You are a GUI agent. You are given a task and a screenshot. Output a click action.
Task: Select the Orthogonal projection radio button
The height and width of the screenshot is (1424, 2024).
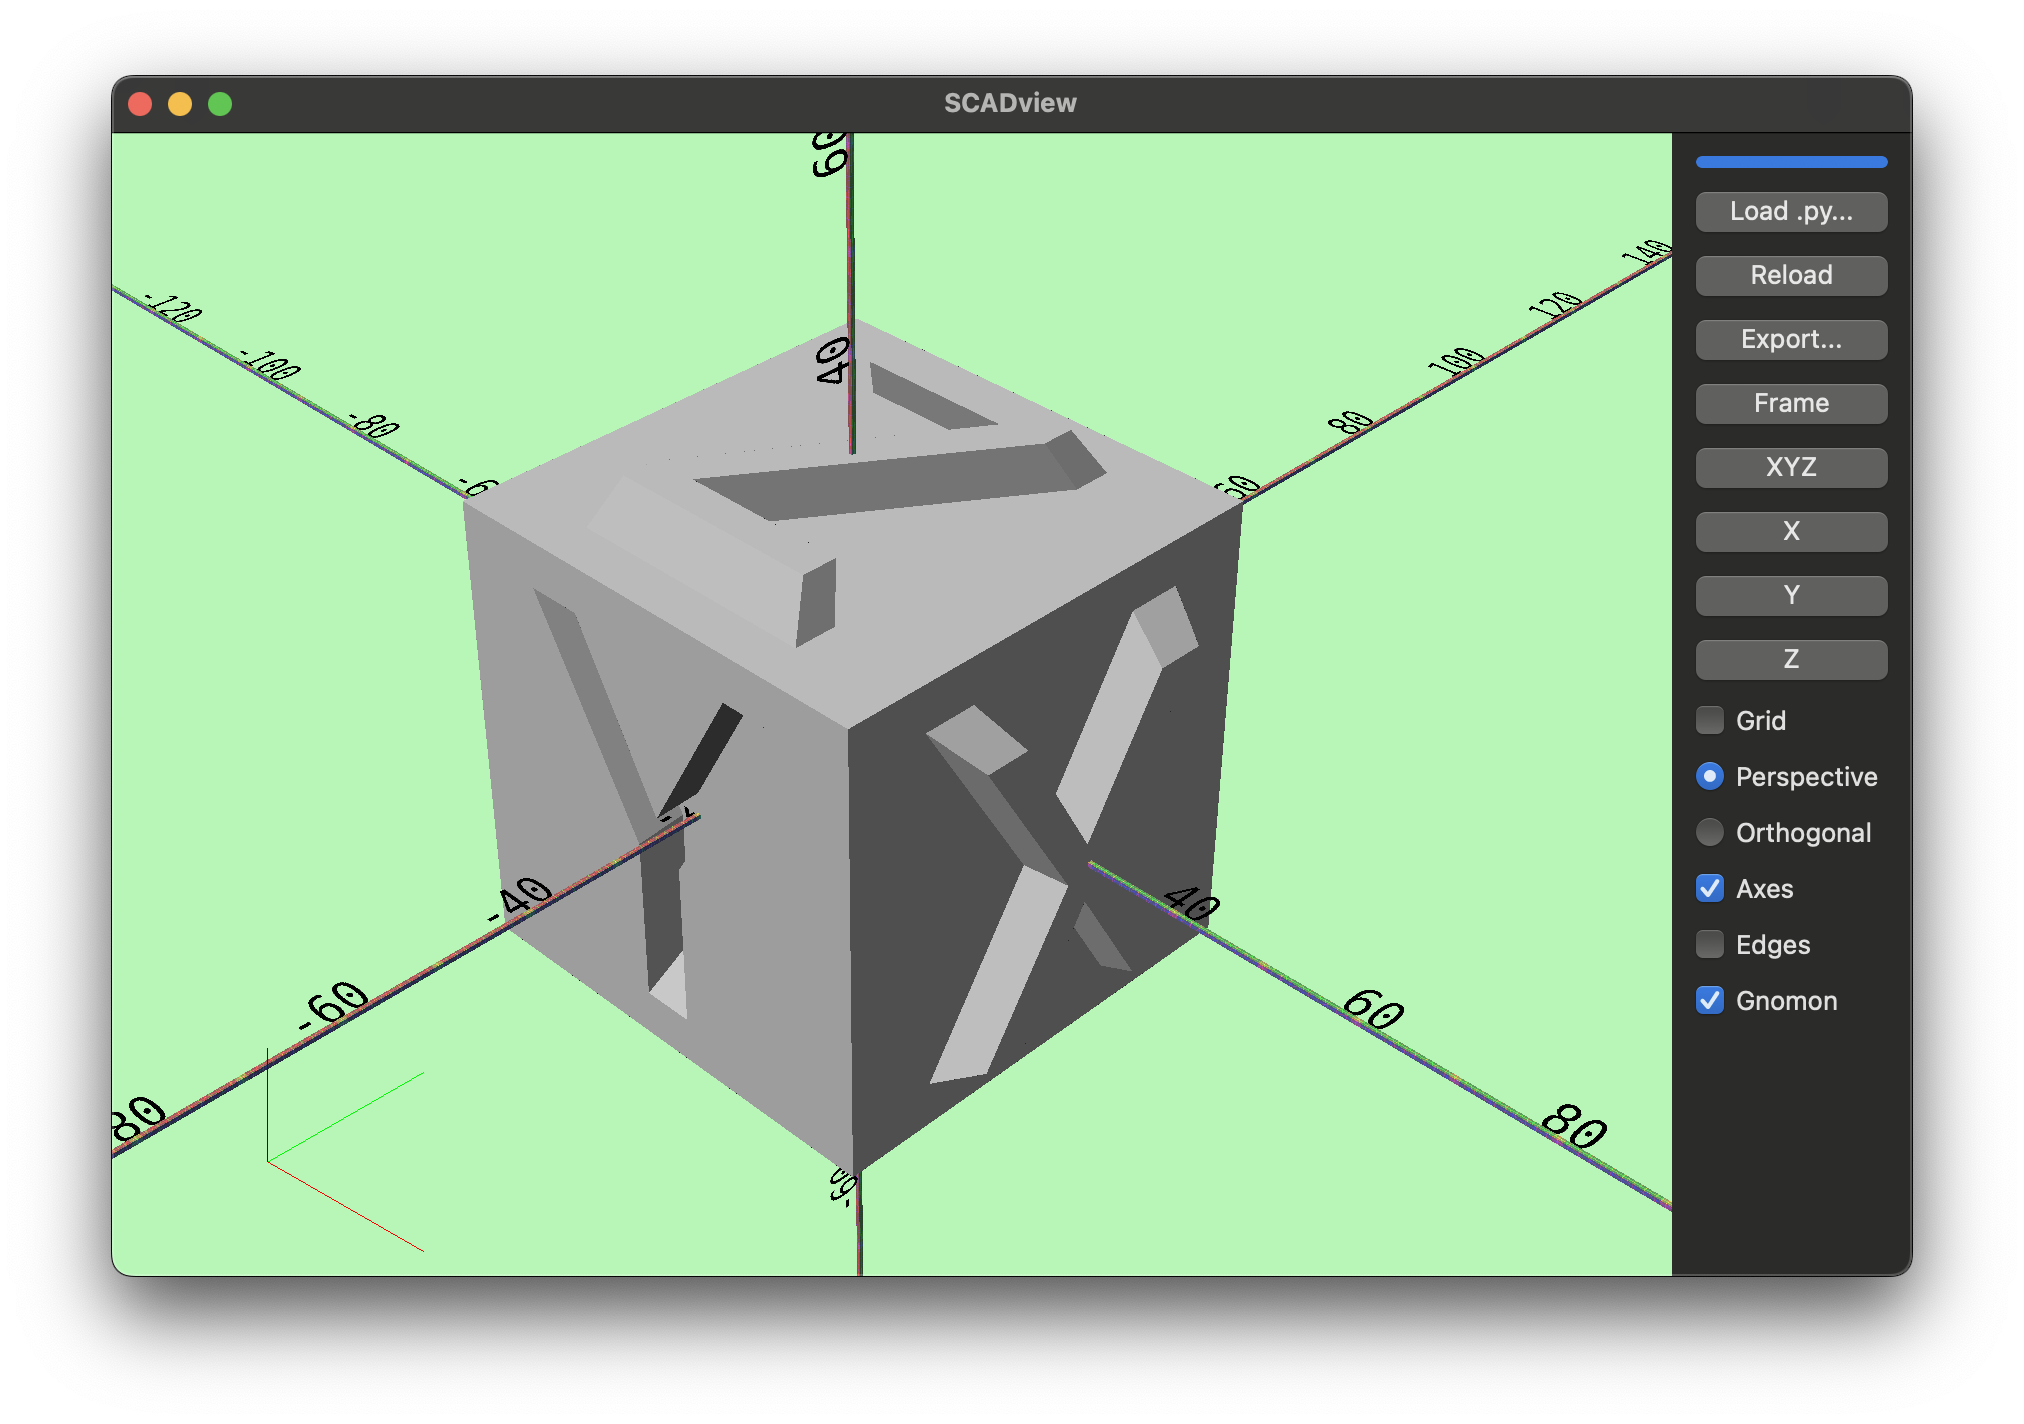click(x=1709, y=832)
